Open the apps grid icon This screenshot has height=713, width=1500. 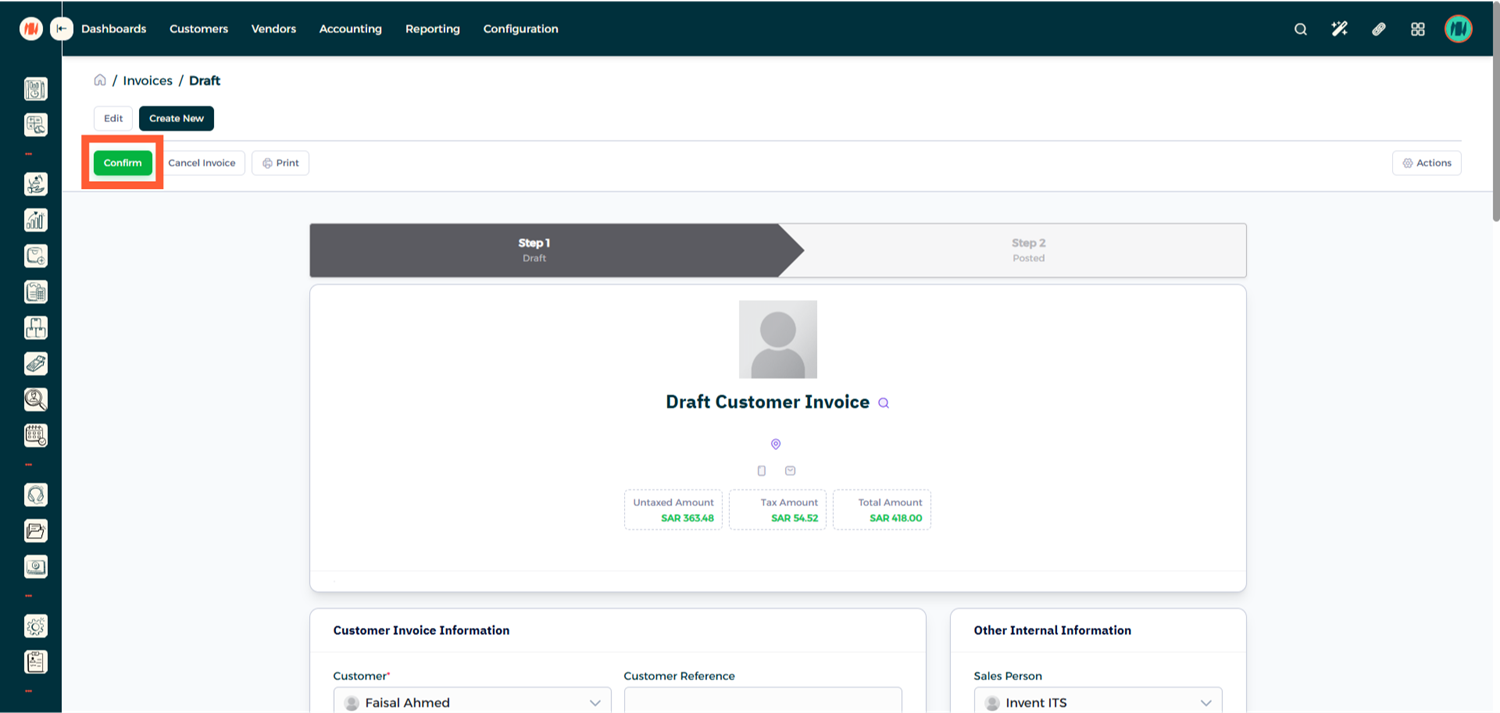tap(1417, 29)
